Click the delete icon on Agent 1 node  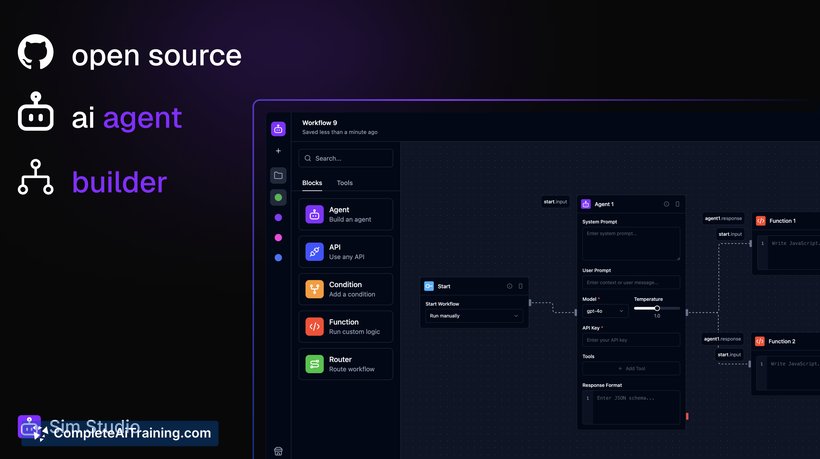tap(677, 204)
